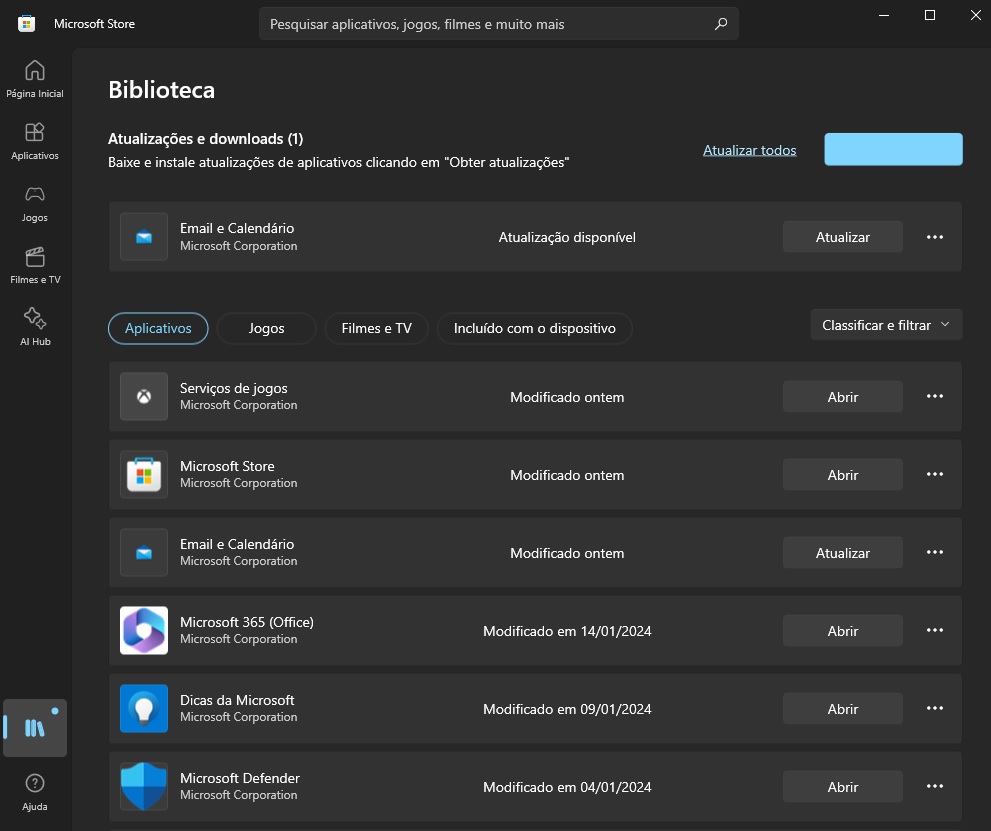Click the Microsoft Defender shield icon
Screen dimensions: 991x831
[144, 787]
